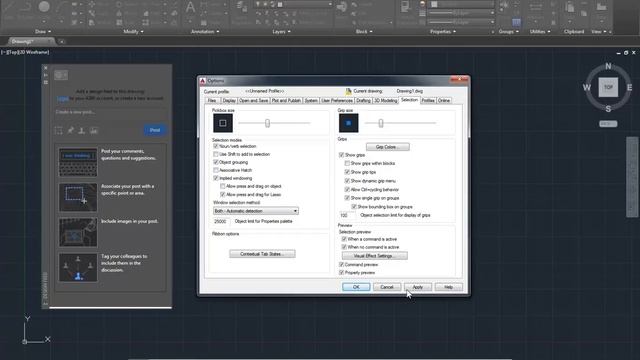
Task: Enable Use Shift to add to selection
Action: pos(216,154)
